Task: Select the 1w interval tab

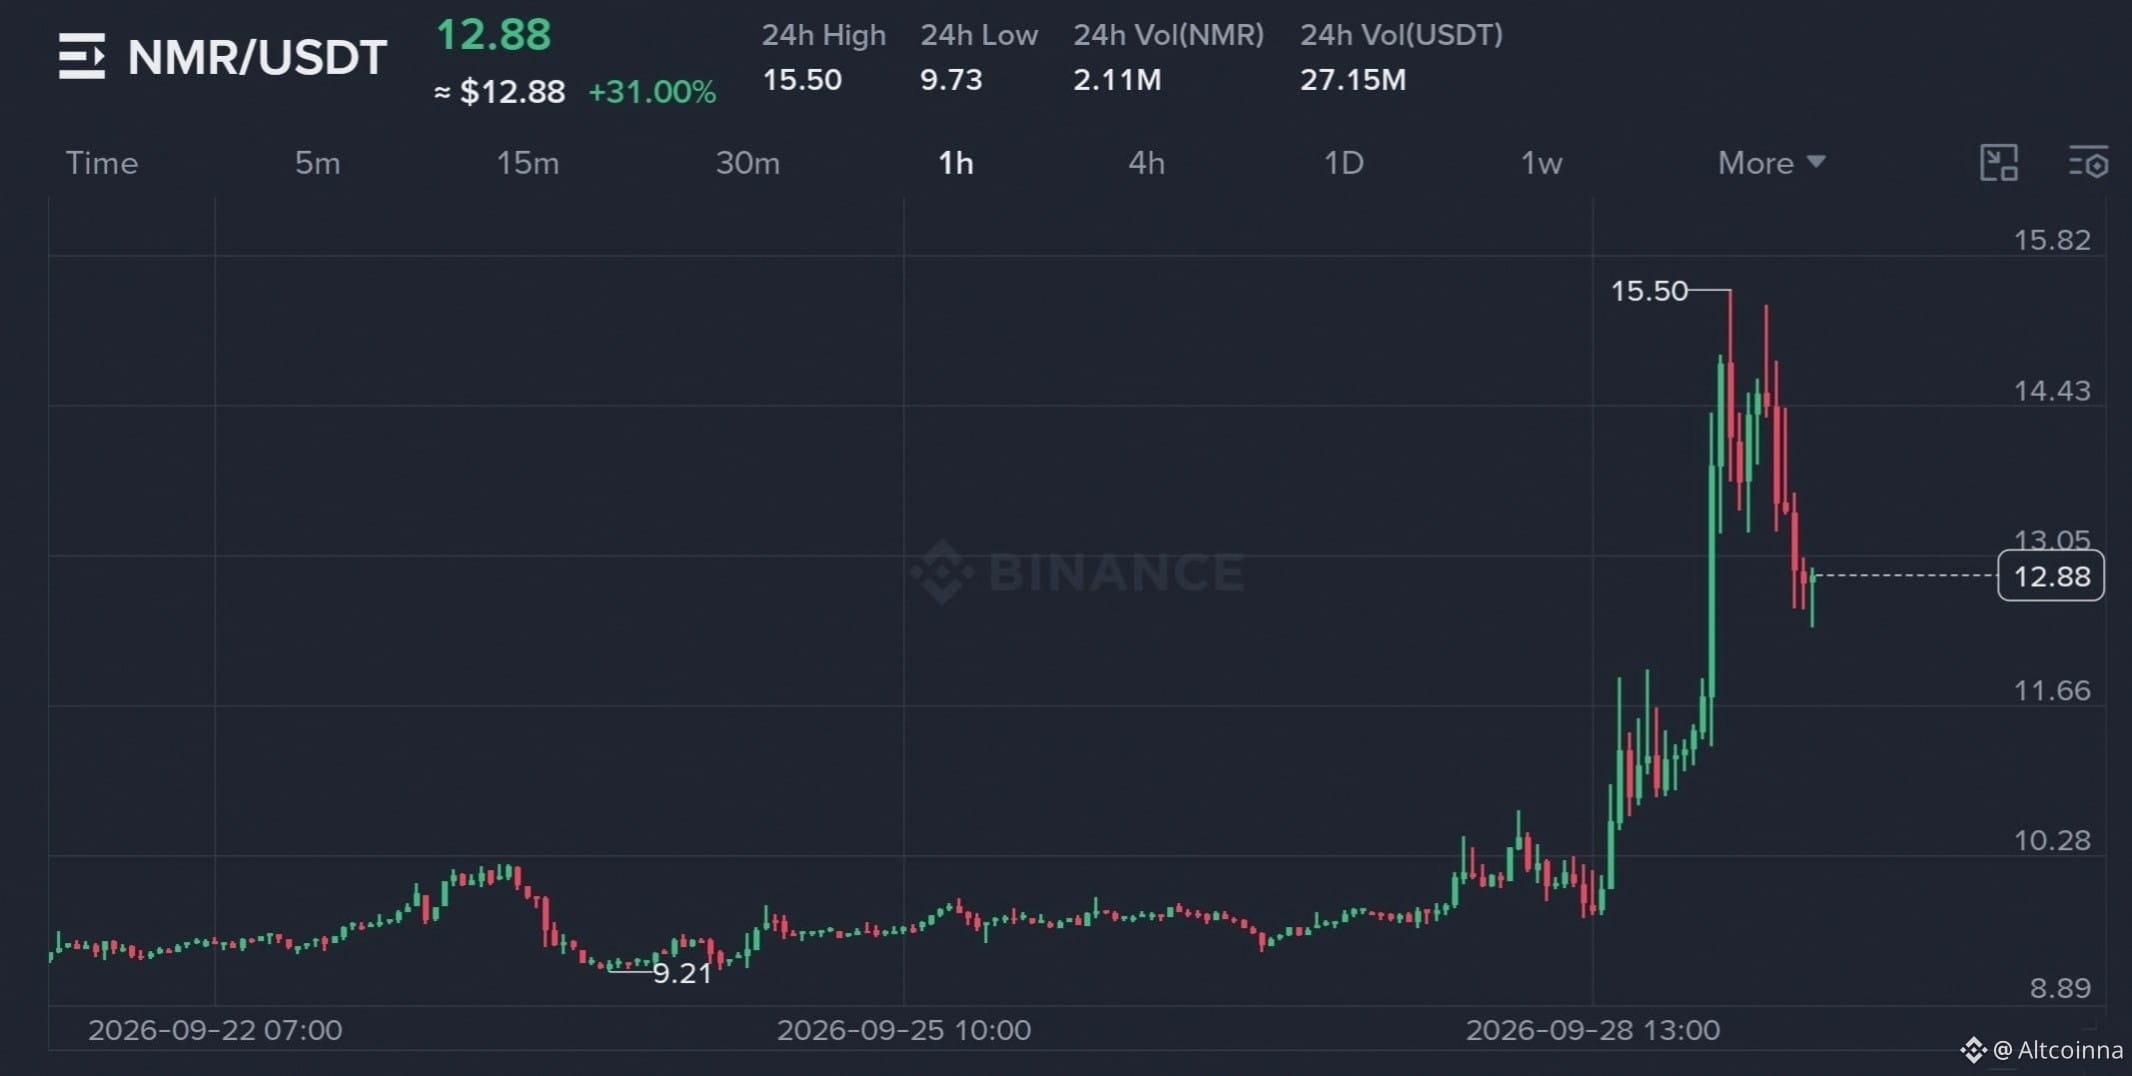Action: pyautogui.click(x=1541, y=163)
